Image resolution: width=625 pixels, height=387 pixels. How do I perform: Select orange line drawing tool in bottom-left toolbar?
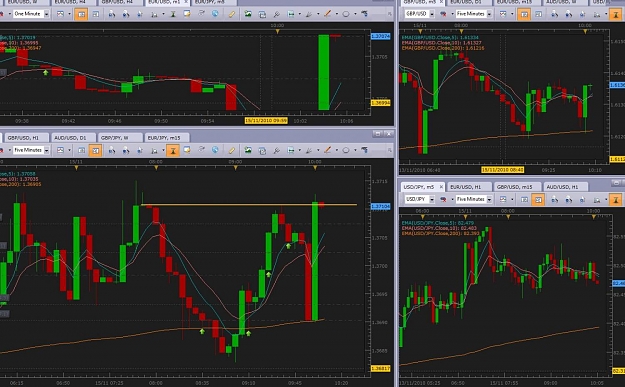point(328,150)
